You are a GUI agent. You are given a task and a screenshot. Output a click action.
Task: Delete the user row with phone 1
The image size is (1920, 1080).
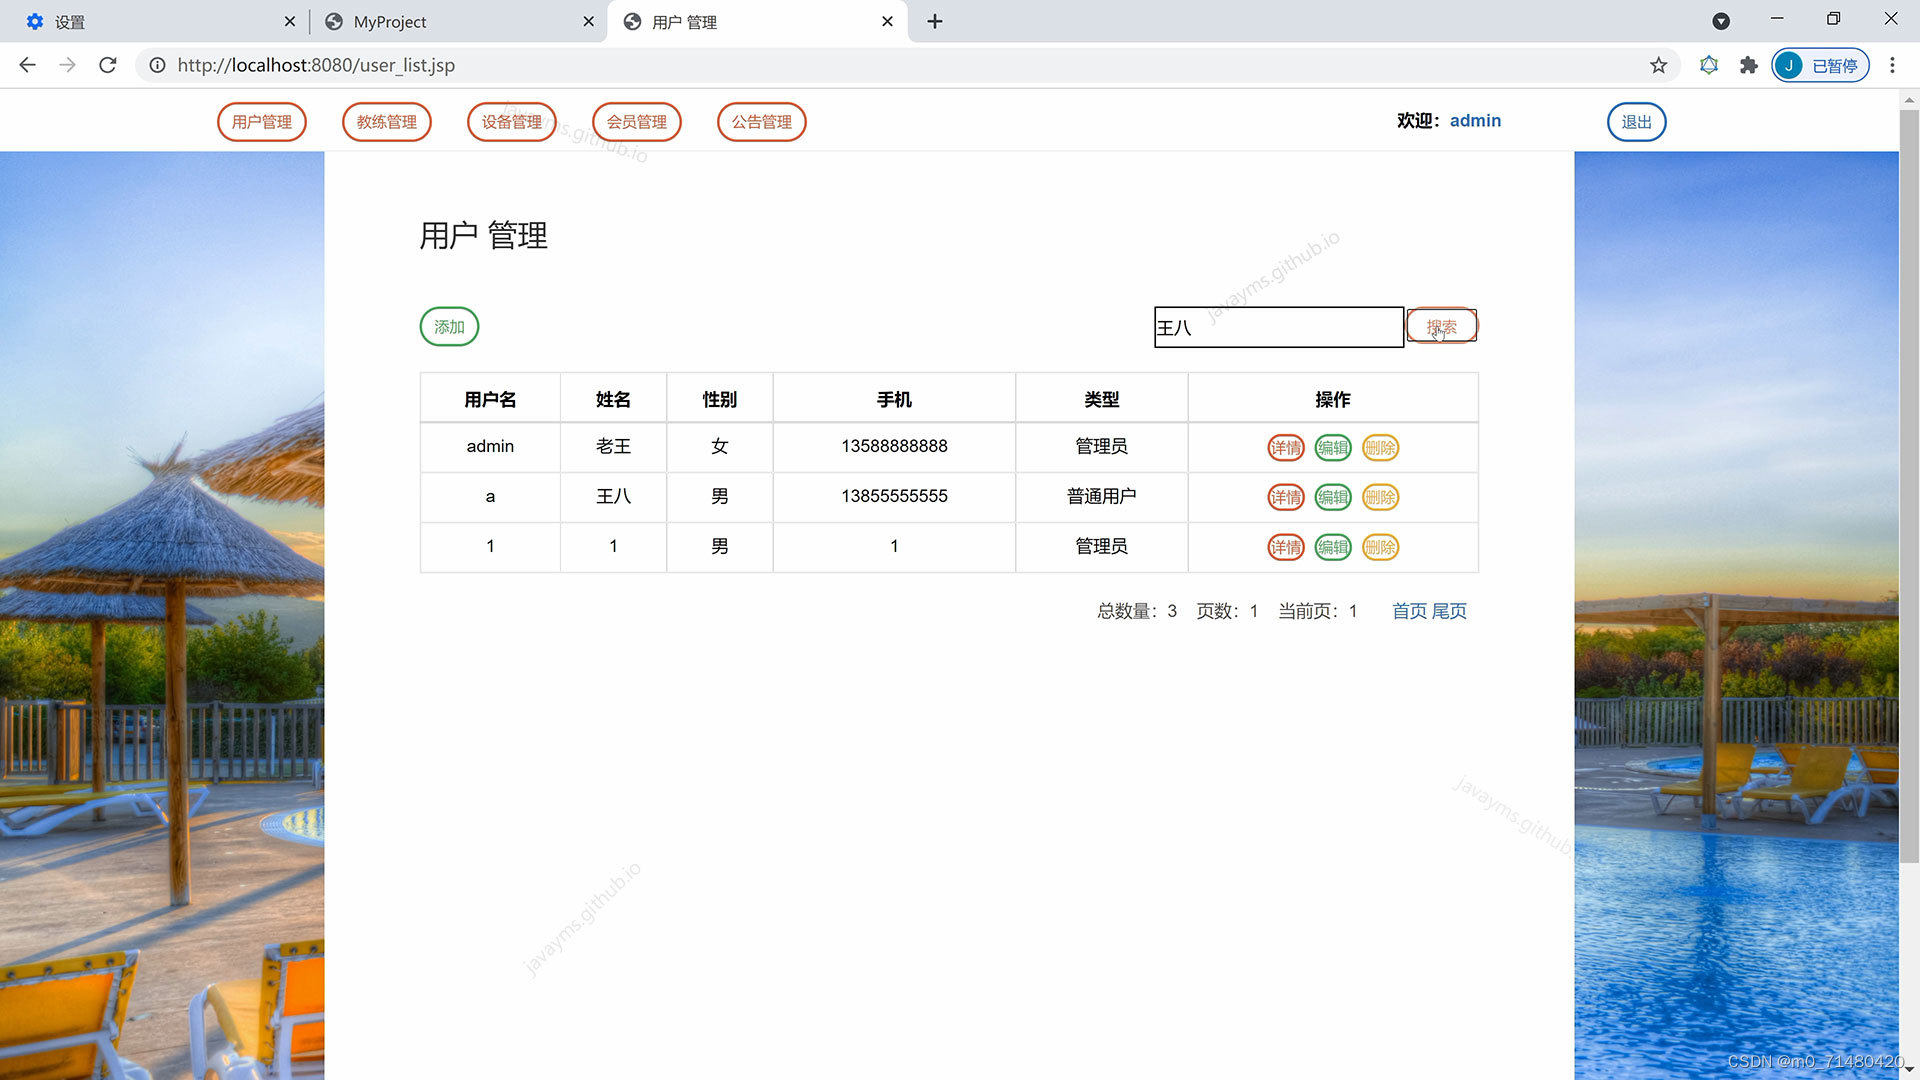pos(1380,547)
